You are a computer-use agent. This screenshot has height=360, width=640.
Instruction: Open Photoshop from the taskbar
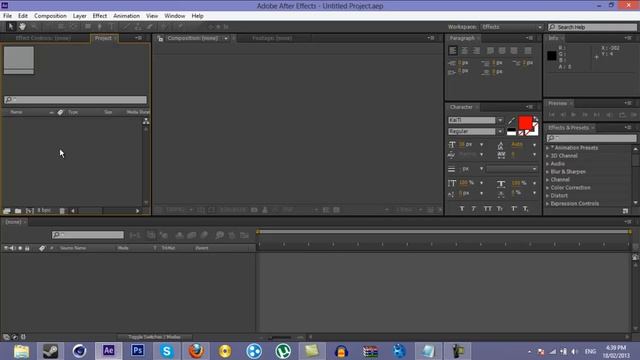[138, 351]
